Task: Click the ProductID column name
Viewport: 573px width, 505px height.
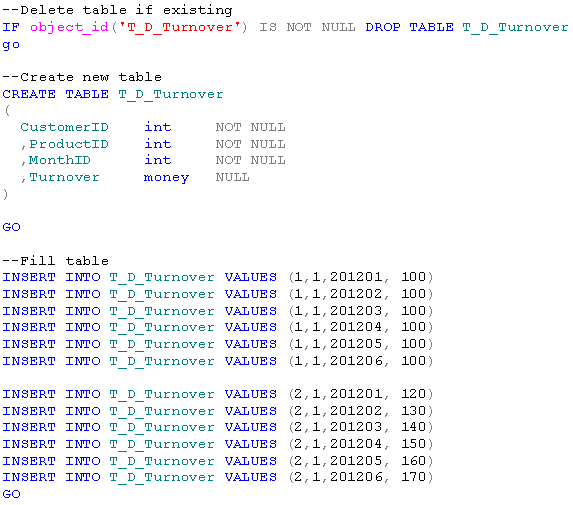Action: [69, 144]
